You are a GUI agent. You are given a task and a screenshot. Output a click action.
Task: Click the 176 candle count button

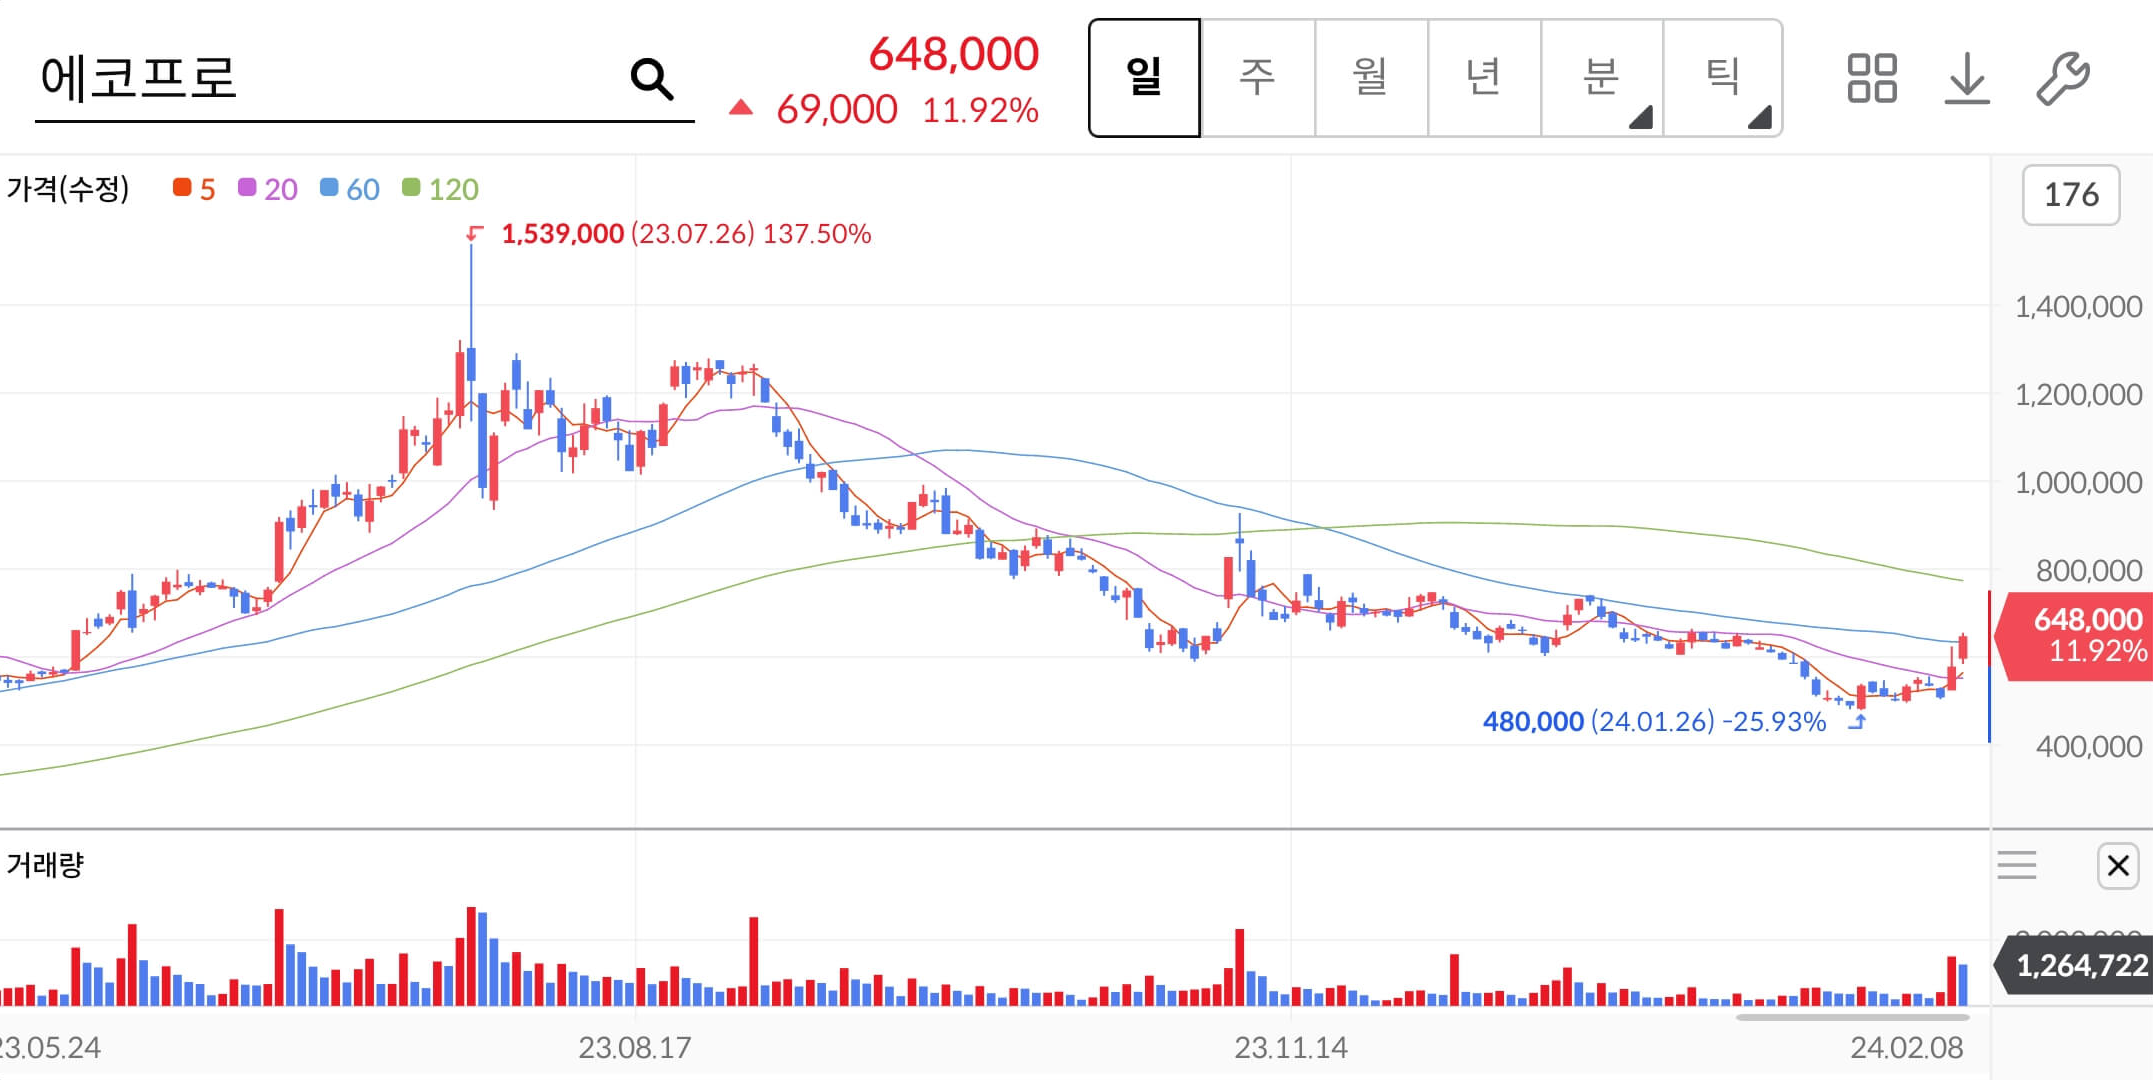(2070, 194)
